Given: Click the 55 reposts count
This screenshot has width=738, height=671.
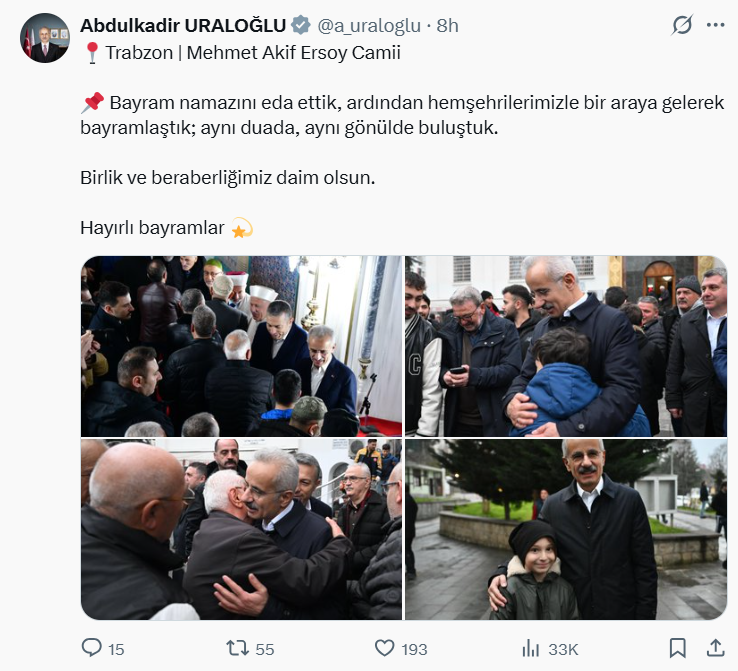Looking at the screenshot, I should (x=265, y=649).
